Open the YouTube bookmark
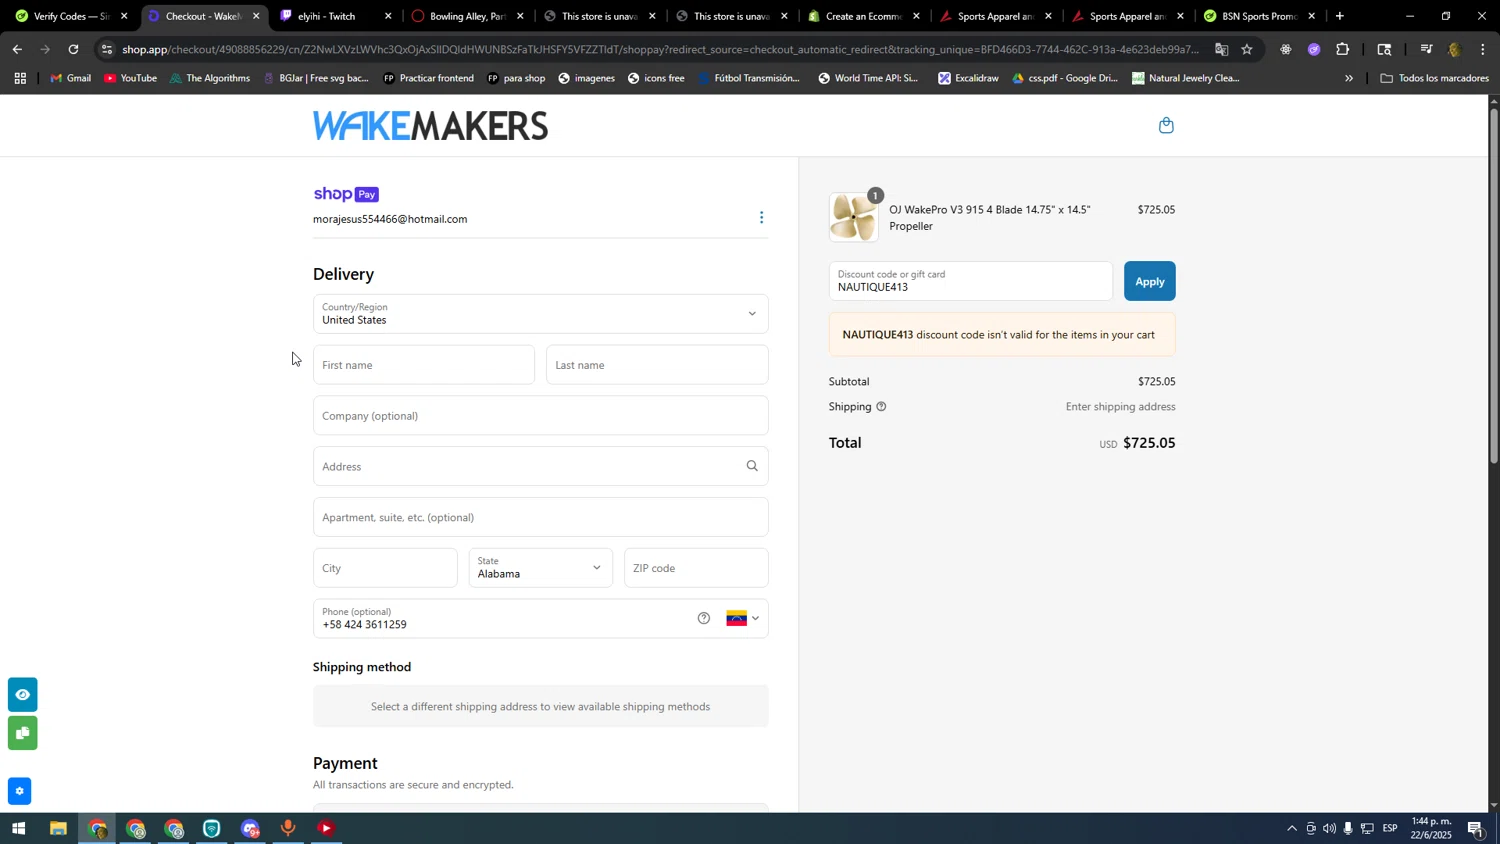 tap(130, 78)
